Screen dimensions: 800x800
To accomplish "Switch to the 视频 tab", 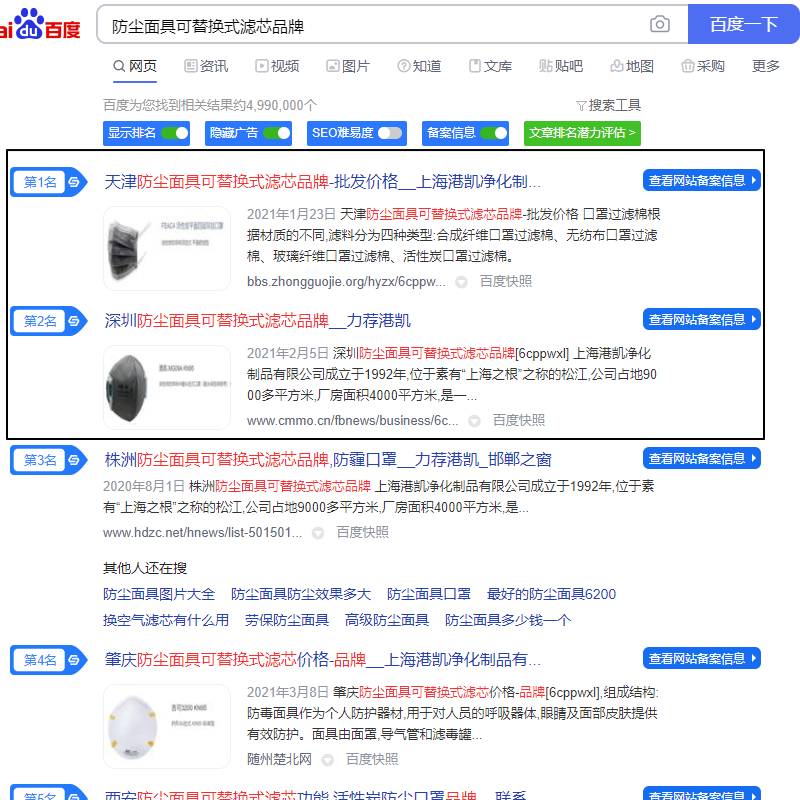I will 277,66.
